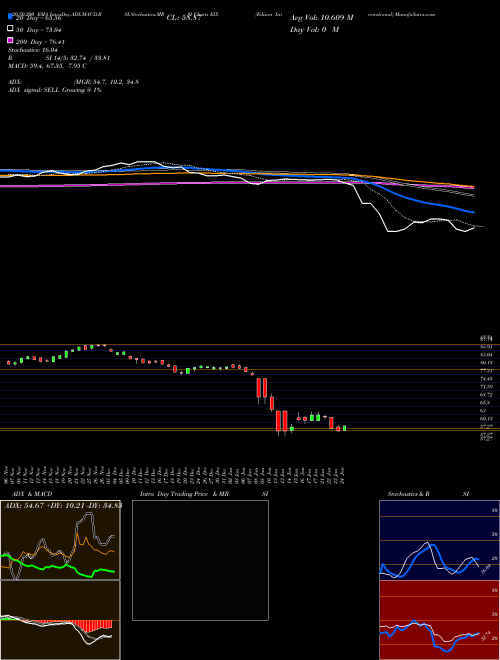Click the 'Avg Vol: 10.609 M' label

coord(321,18)
